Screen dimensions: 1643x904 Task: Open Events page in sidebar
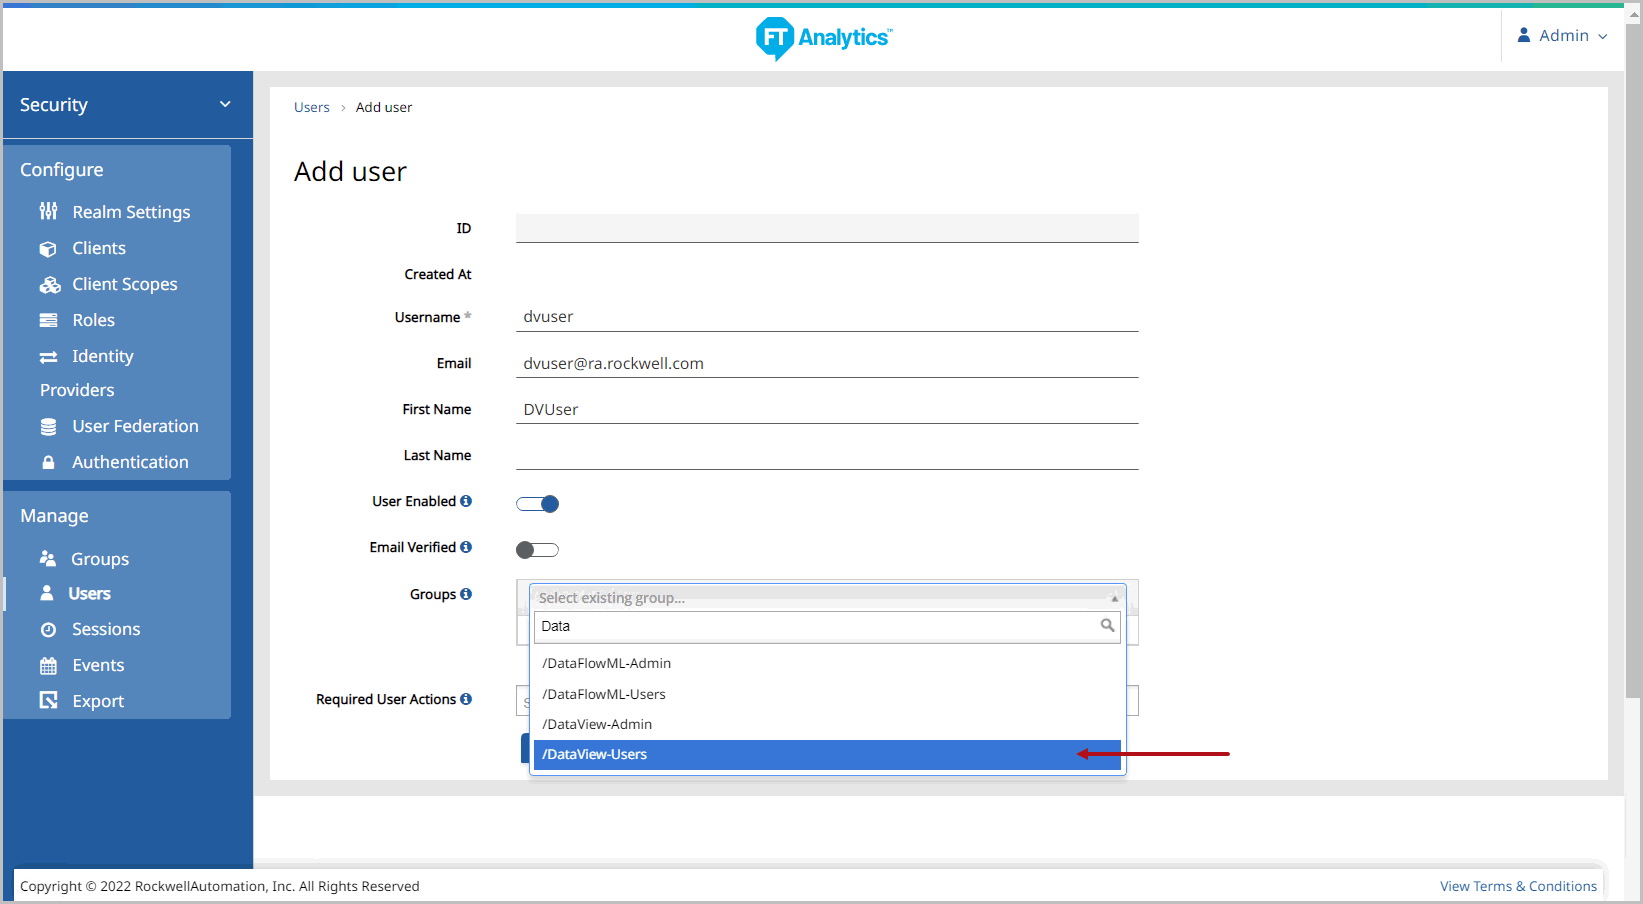(x=98, y=665)
